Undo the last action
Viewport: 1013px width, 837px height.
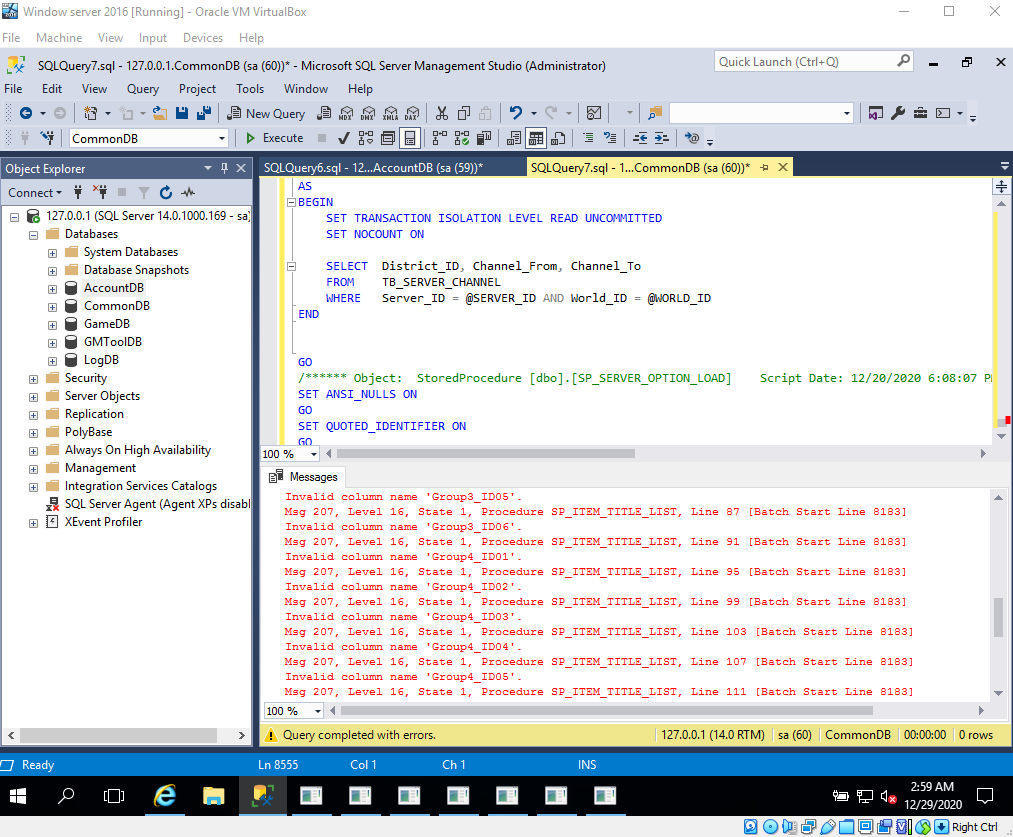tap(516, 114)
